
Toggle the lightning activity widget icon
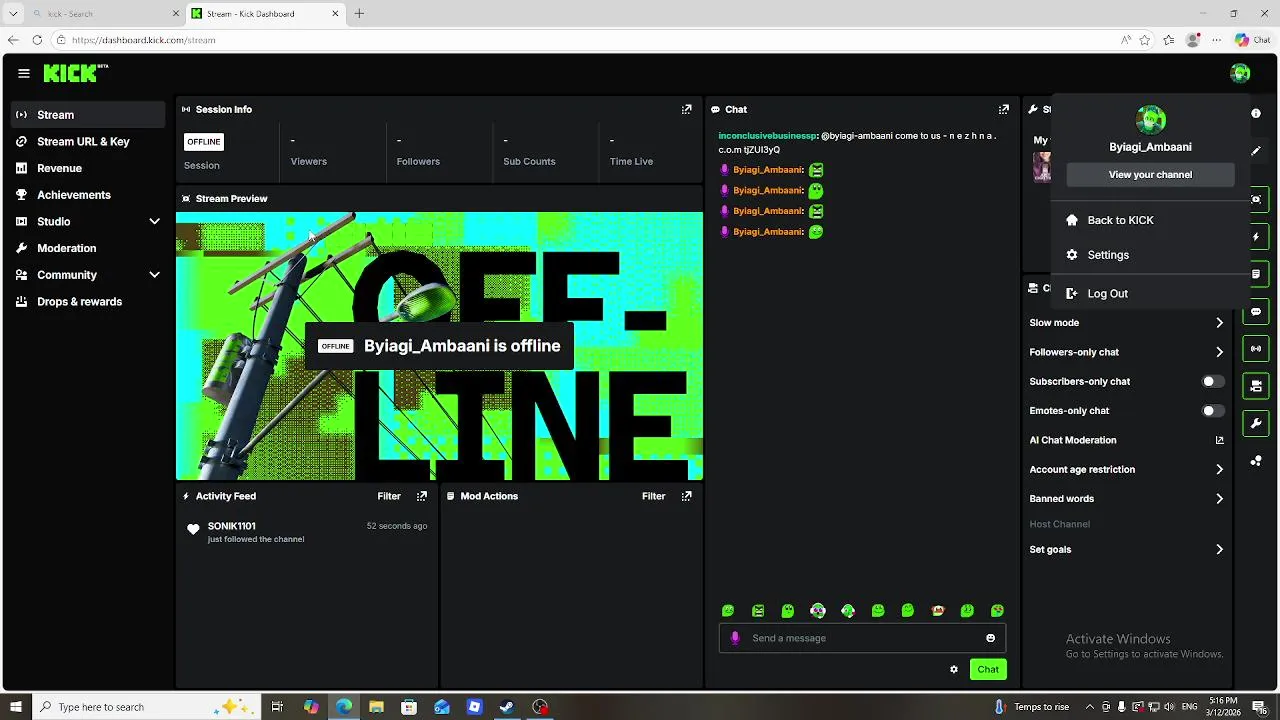(x=1256, y=237)
